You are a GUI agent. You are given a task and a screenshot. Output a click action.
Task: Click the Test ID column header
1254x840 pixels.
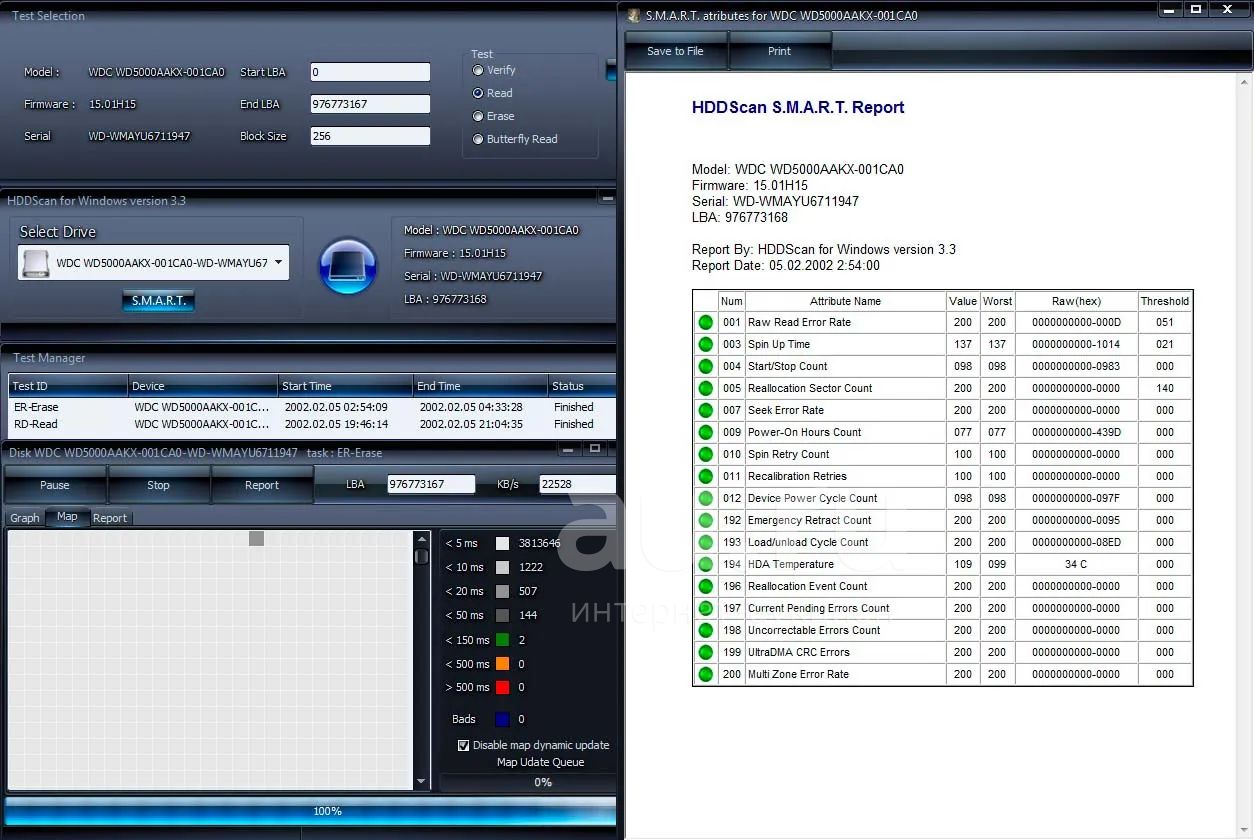(x=68, y=386)
